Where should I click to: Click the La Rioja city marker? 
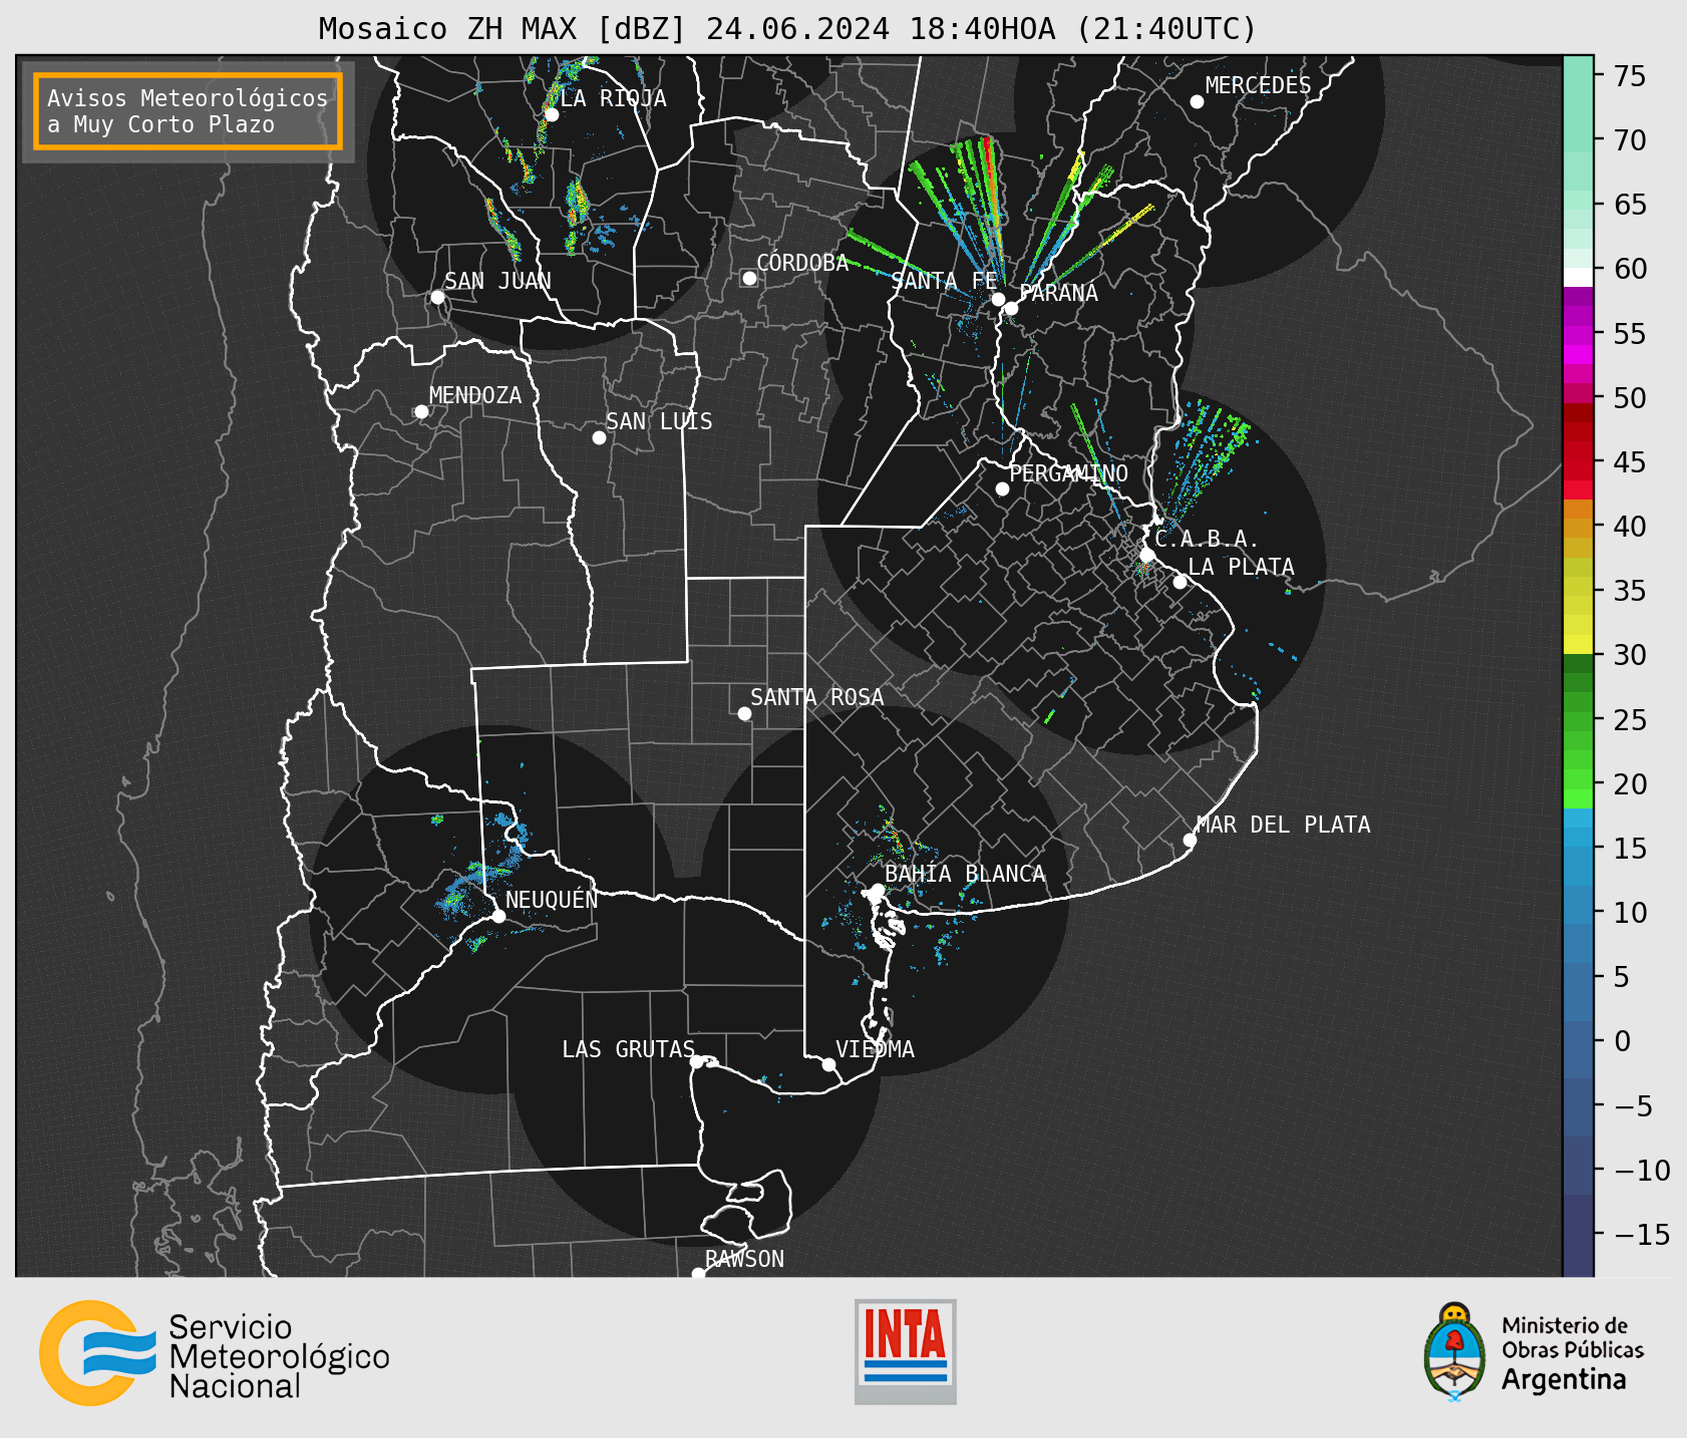click(x=551, y=115)
